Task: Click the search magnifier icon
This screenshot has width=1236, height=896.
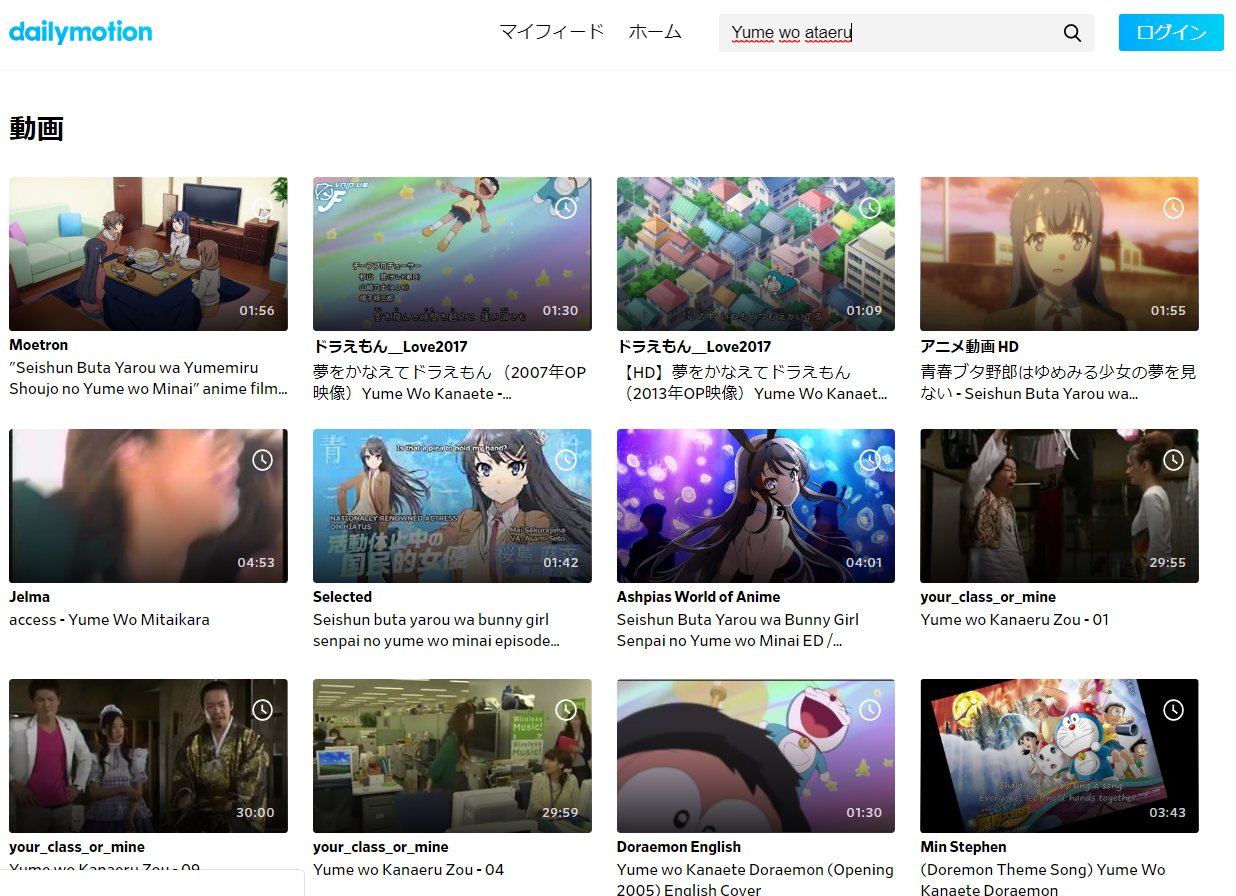Action: [x=1072, y=33]
